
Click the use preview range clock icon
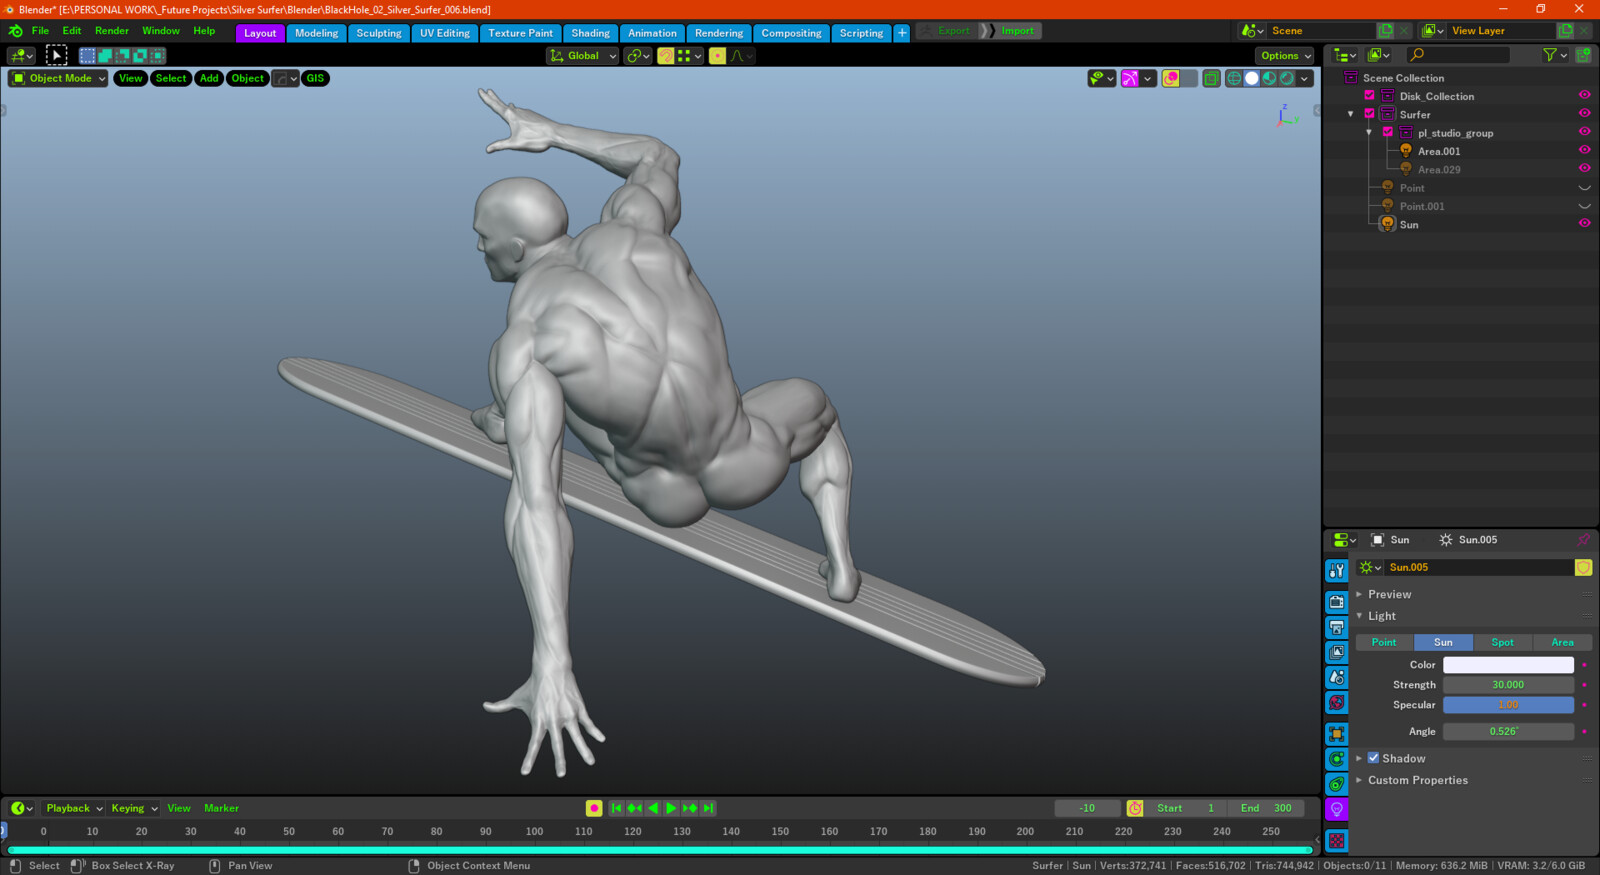(1135, 808)
